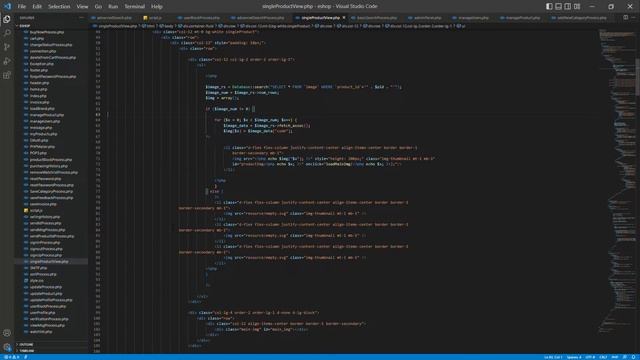Click the editor vertical scrollbar
640x360 pixels.
click(638, 78)
